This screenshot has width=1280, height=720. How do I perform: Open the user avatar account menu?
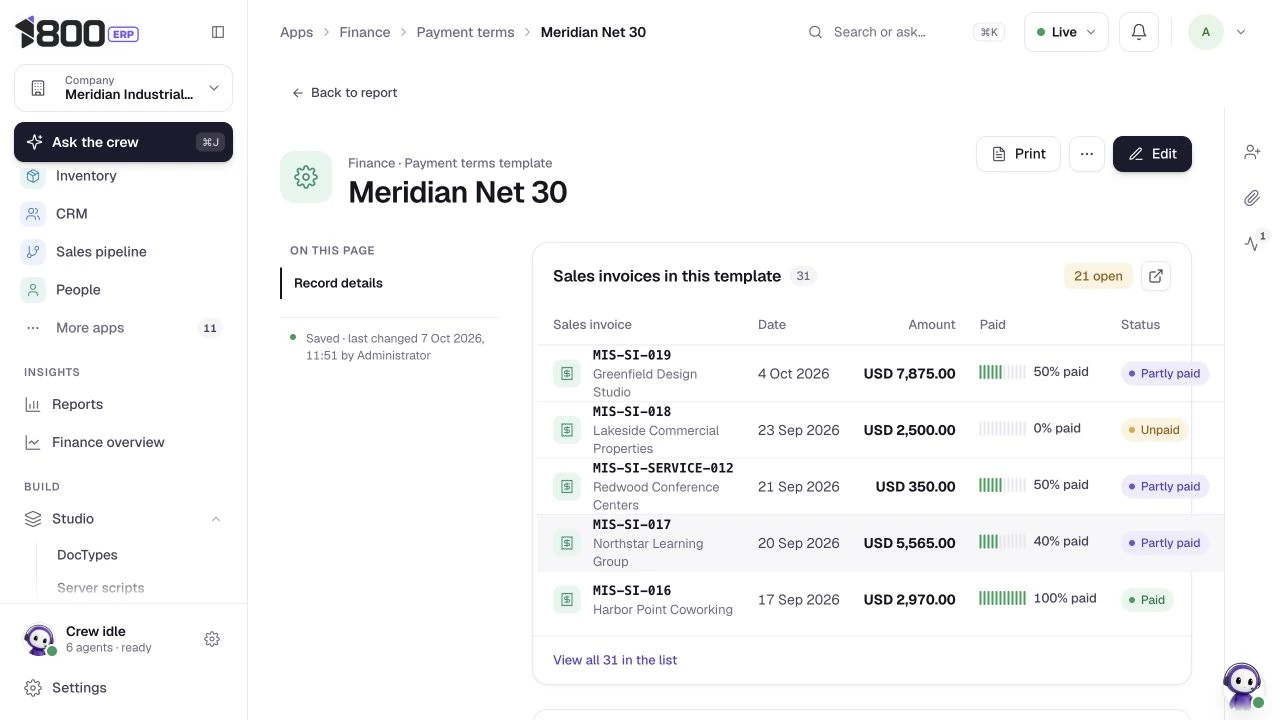pos(1217,32)
